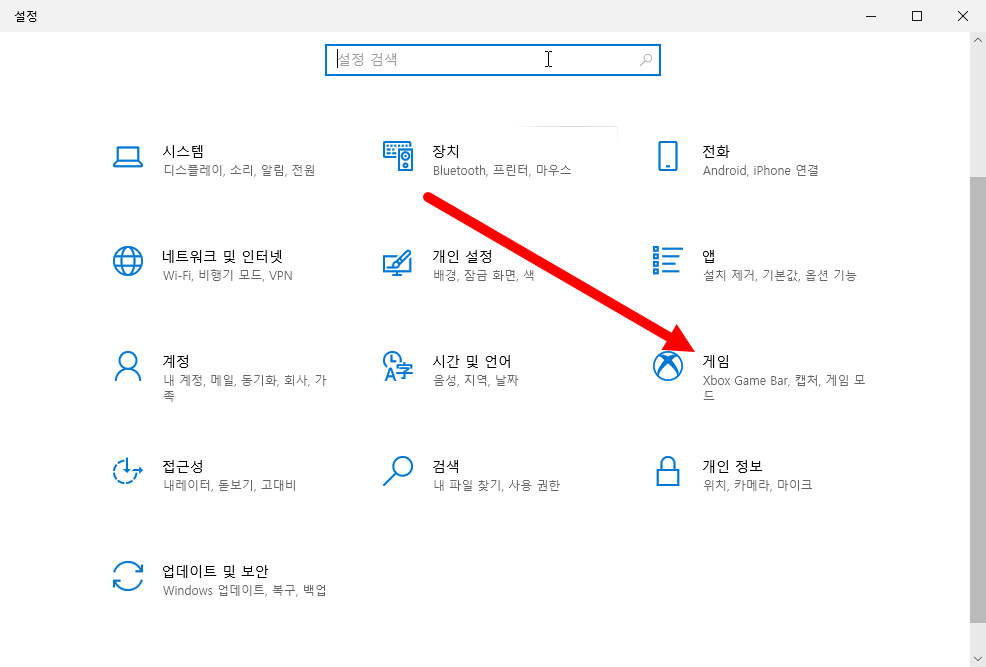Open the 시스템 settings laptop icon

128,157
